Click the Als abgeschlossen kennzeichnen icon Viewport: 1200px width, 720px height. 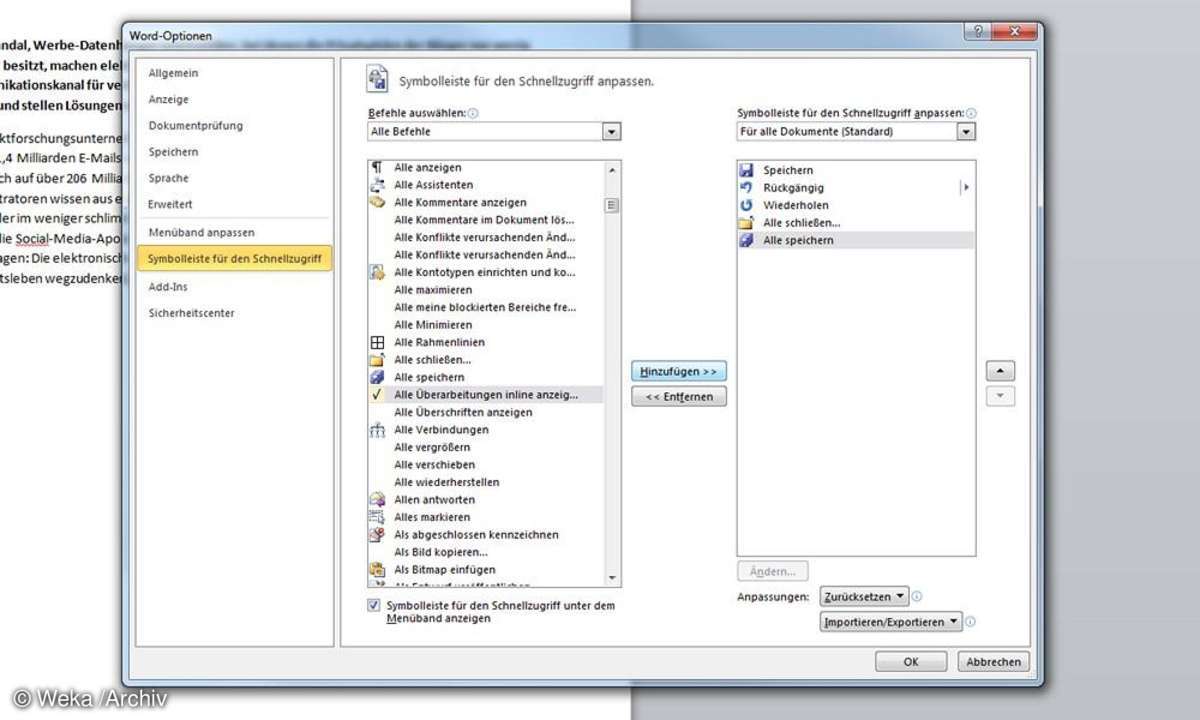point(377,534)
